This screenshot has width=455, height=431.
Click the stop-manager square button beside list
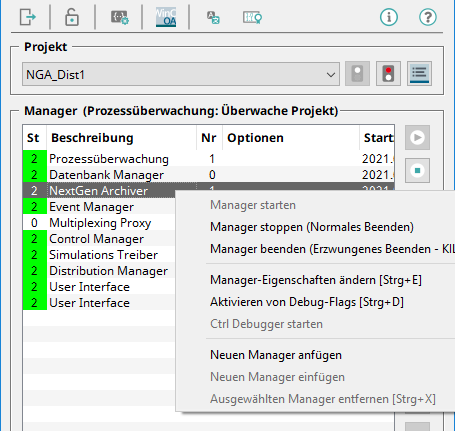pos(417,171)
